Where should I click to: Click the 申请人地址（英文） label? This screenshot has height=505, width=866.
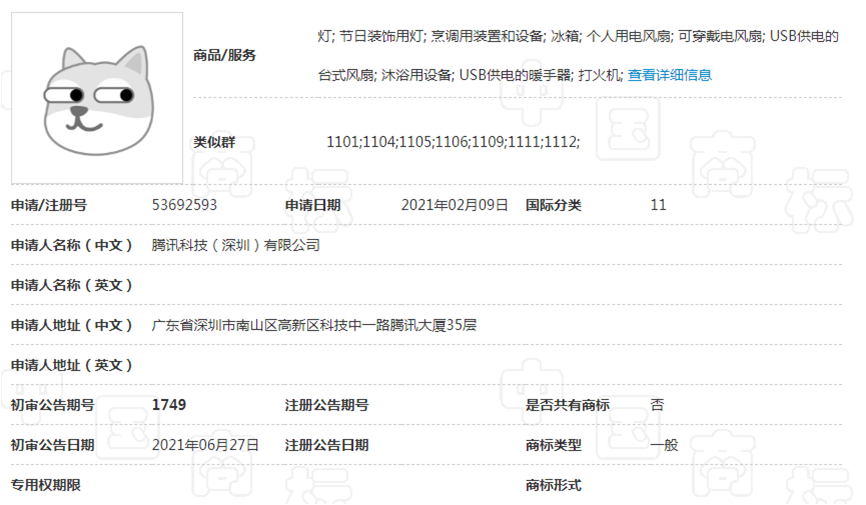click(72, 365)
